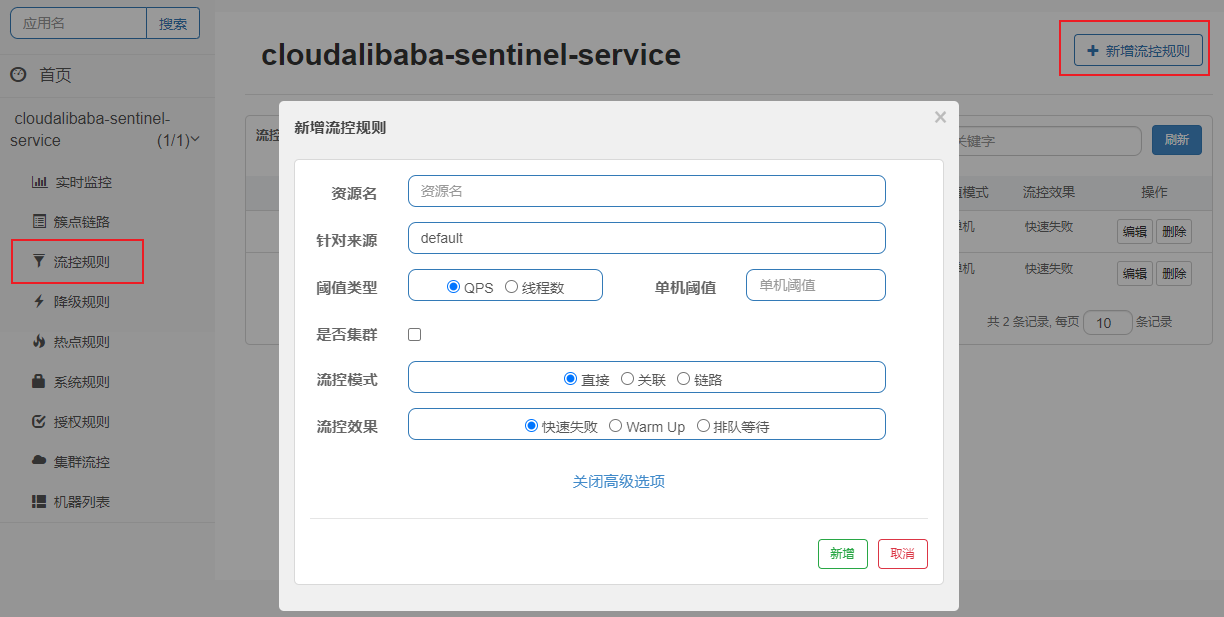
Task: Select the 排队等待 effect radio
Action: tap(703, 426)
